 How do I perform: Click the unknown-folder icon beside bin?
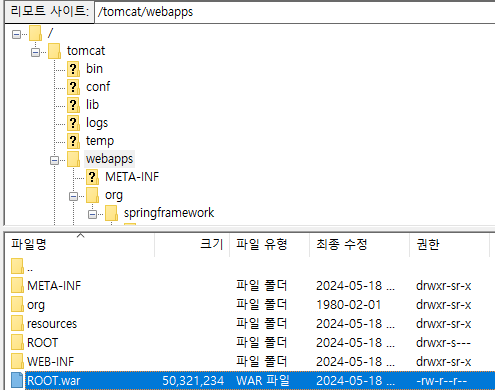pos(73,69)
